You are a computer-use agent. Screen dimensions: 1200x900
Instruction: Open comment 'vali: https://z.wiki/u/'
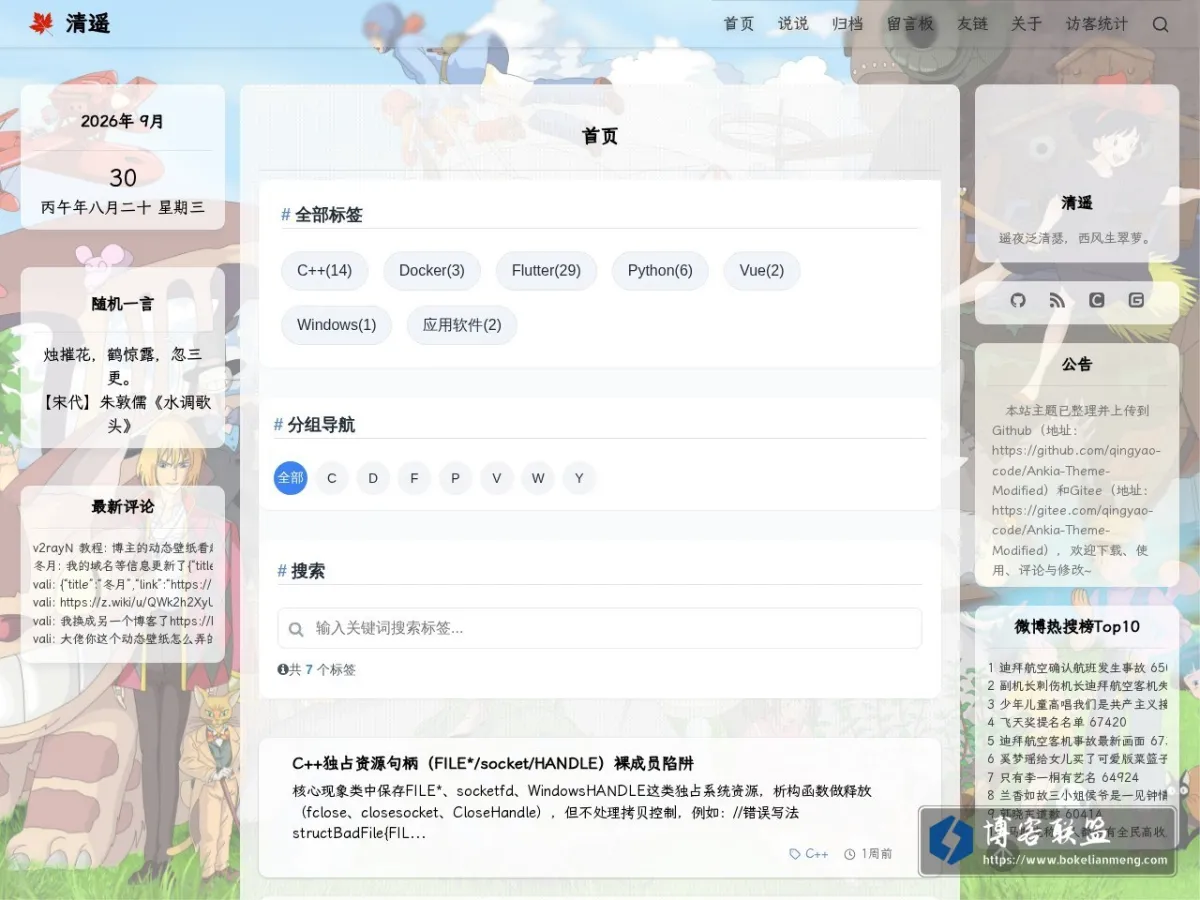coord(123,602)
